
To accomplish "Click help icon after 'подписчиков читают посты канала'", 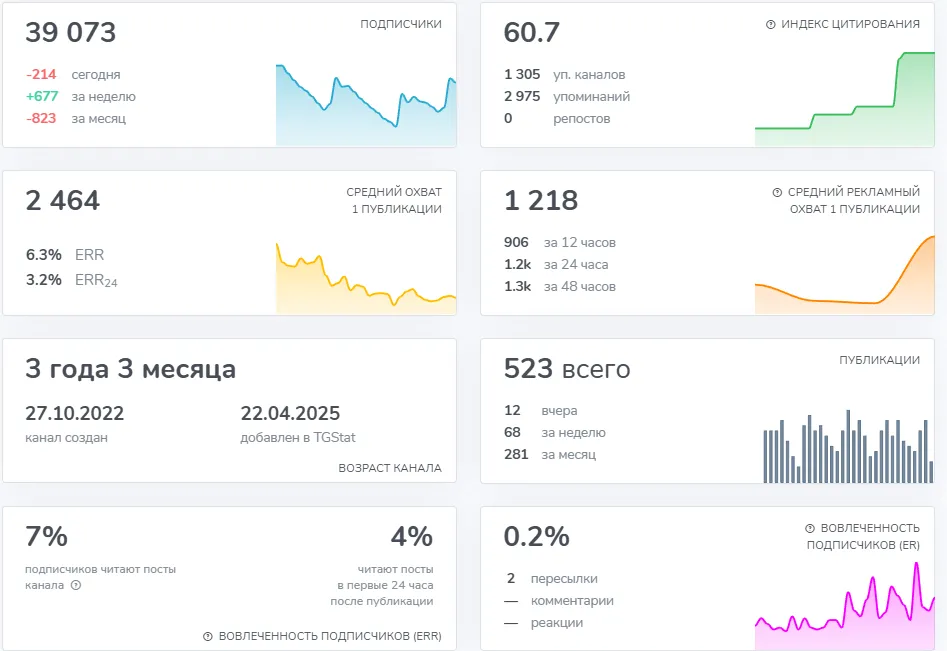I will tap(75, 585).
